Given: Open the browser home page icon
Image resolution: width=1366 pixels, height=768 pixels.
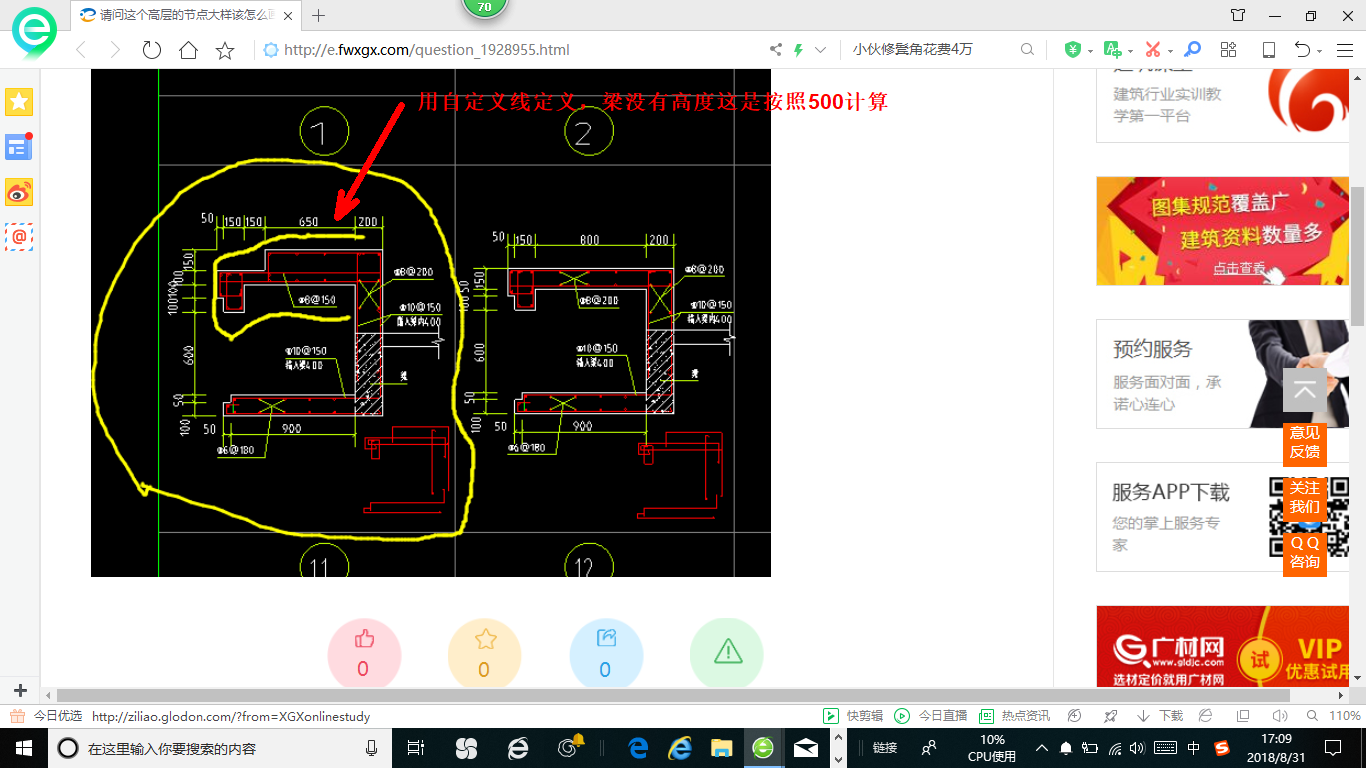Looking at the screenshot, I should 188,50.
